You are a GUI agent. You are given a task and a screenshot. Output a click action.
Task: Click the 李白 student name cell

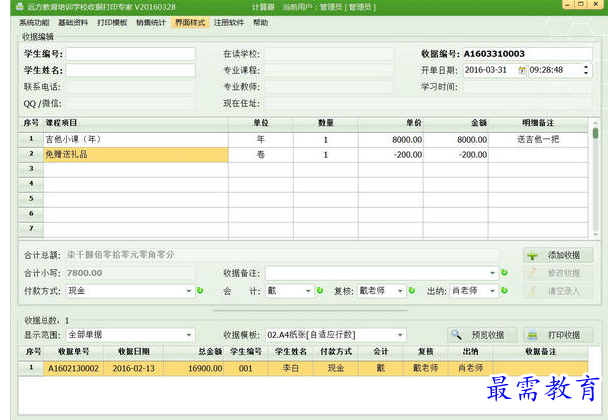(290, 368)
